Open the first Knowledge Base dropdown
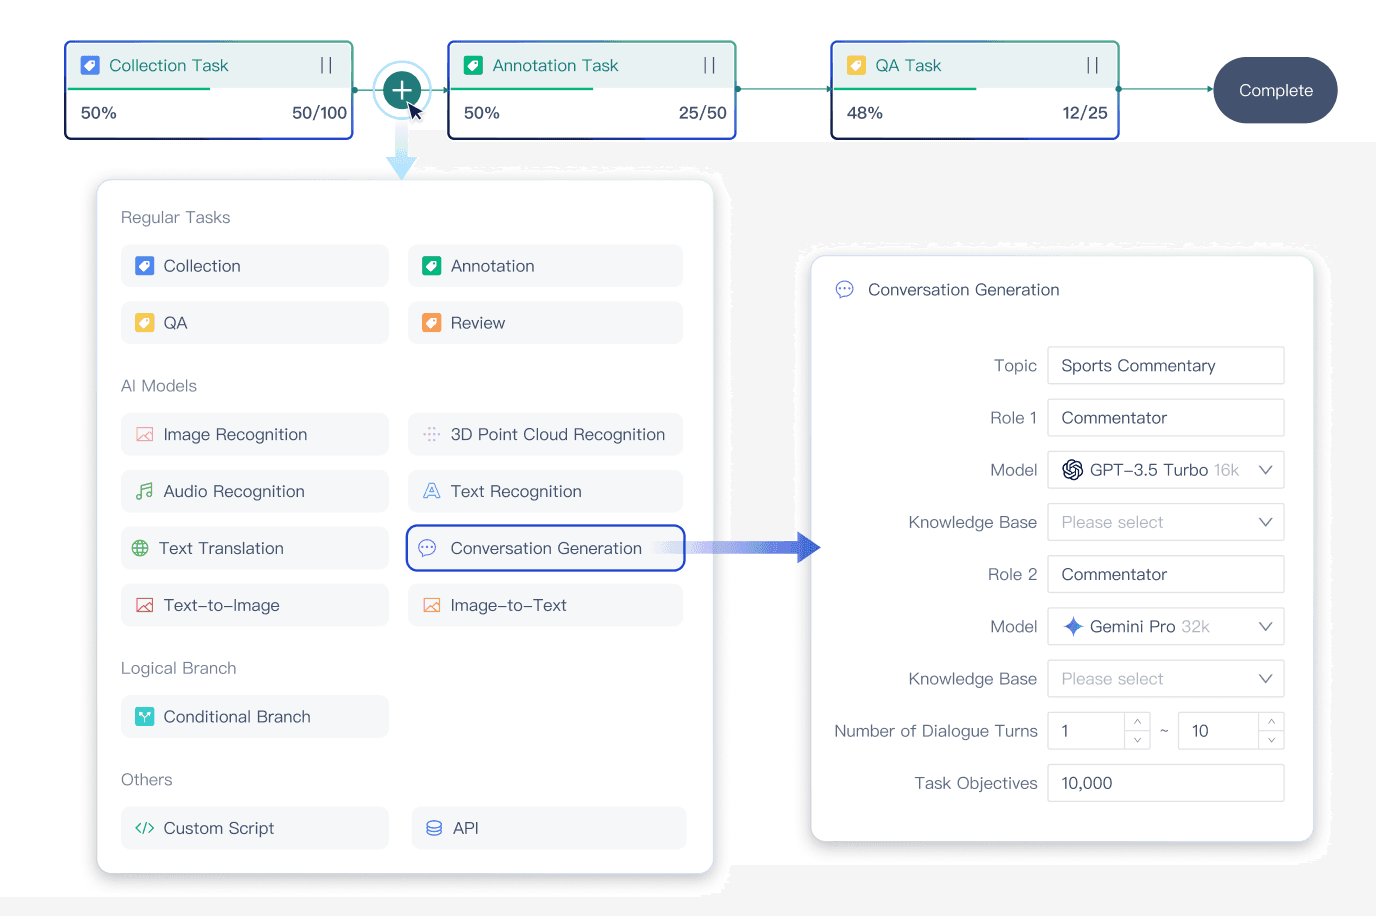This screenshot has height=916, width=1376. tap(1265, 522)
